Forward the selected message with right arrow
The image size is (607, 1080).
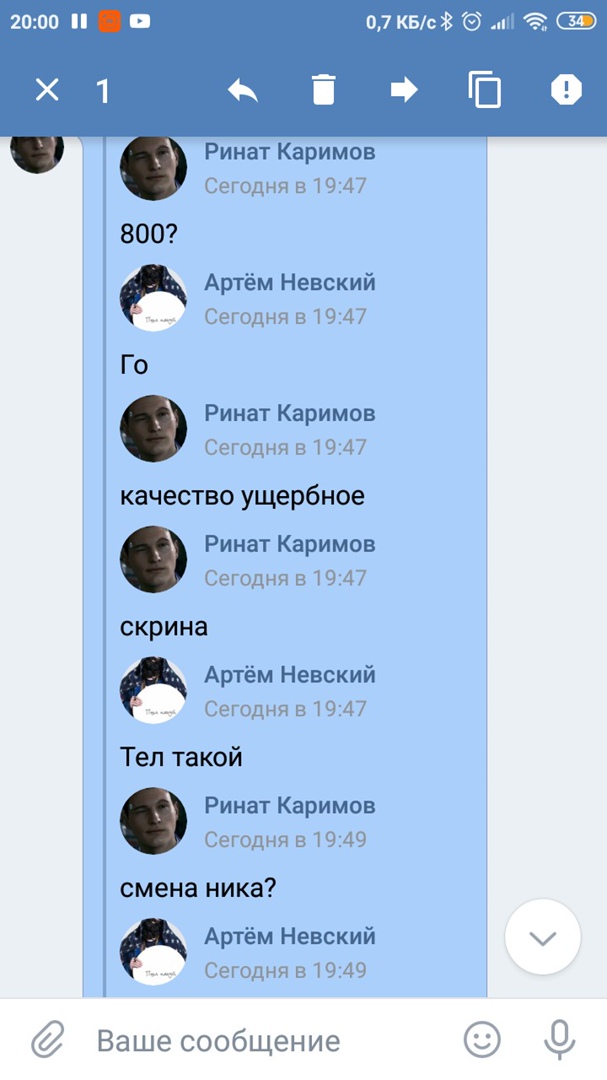404,90
